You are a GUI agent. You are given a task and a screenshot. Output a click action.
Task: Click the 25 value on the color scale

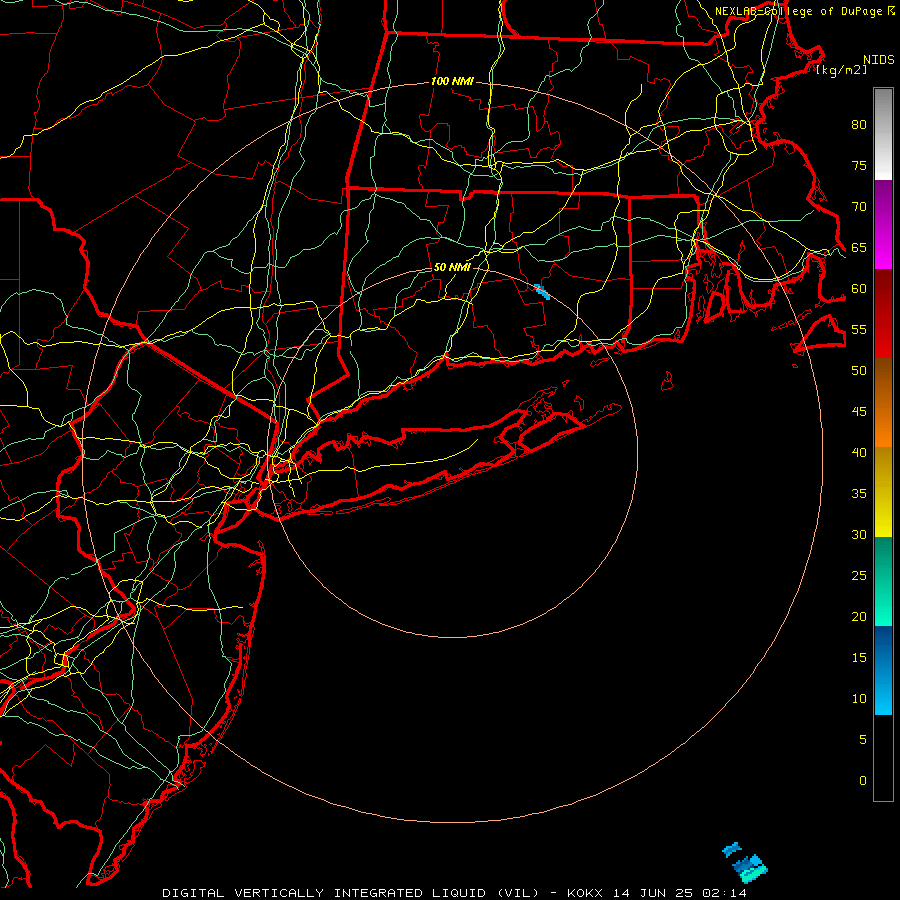pyautogui.click(x=859, y=576)
